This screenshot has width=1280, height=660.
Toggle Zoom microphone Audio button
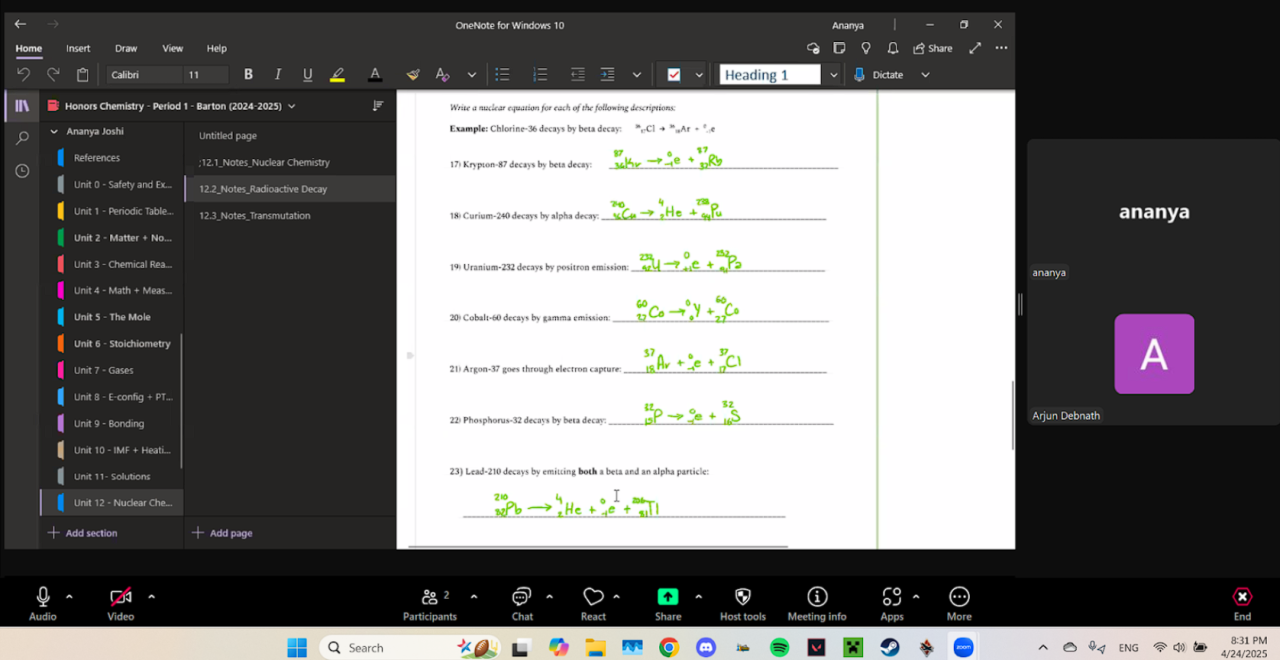pos(43,604)
